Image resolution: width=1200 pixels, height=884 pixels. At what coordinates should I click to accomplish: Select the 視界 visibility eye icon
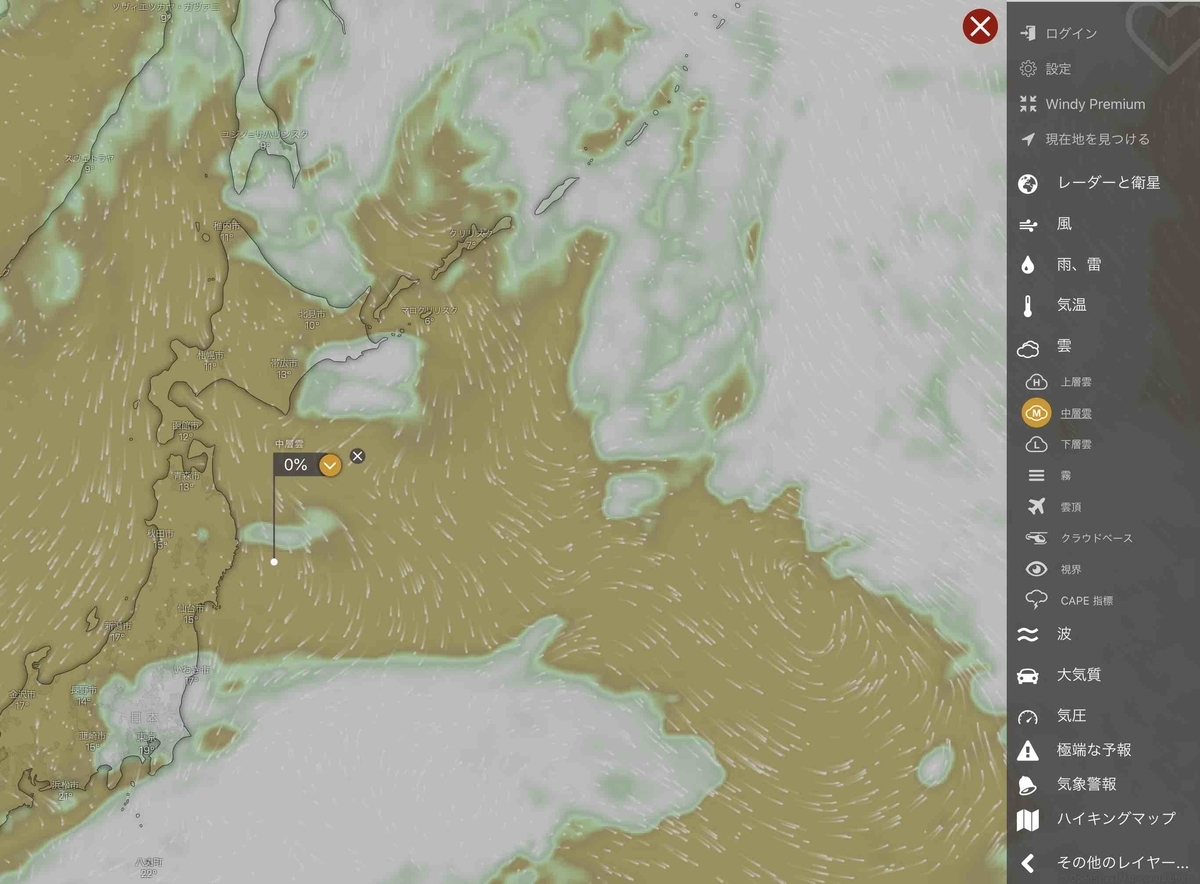(1037, 569)
